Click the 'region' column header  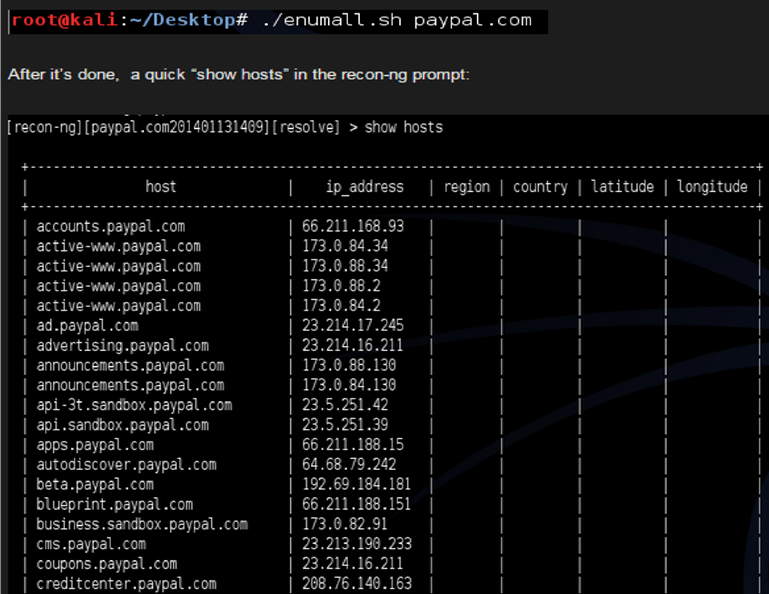[x=466, y=187]
